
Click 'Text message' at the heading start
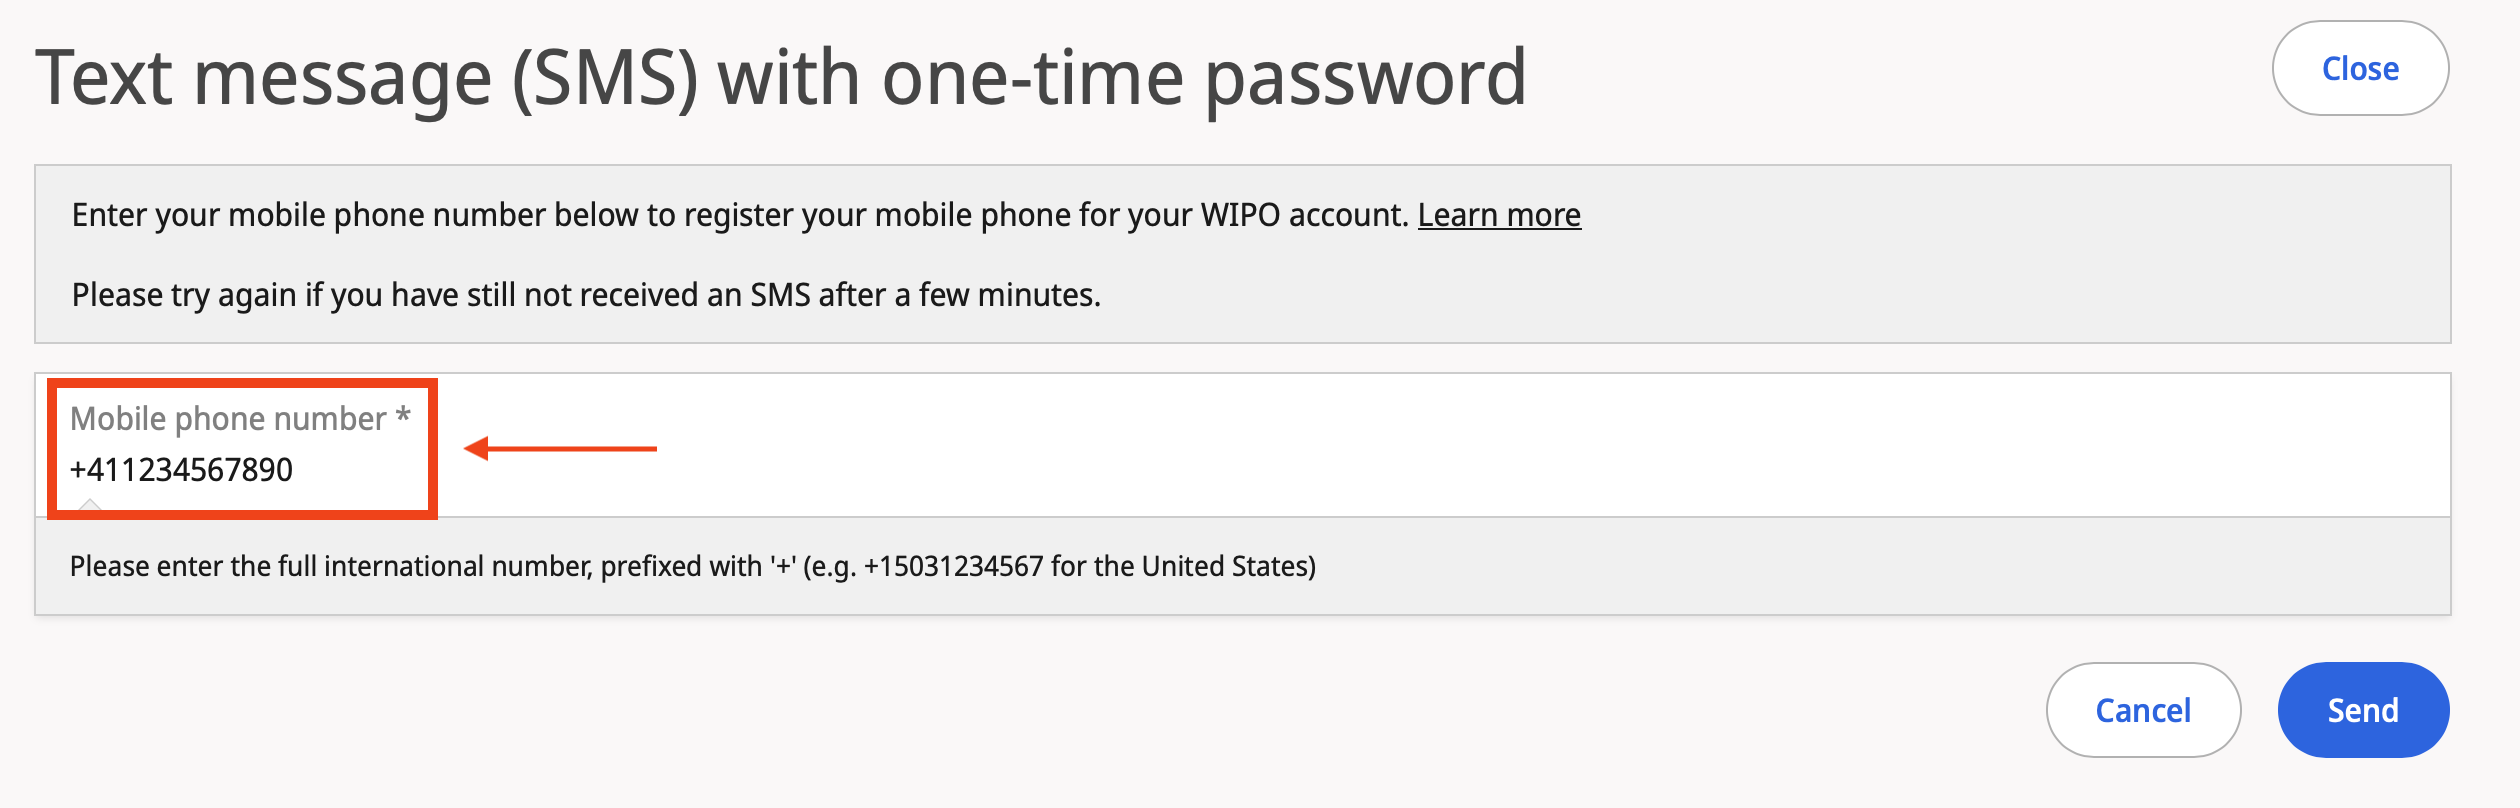click(x=264, y=78)
